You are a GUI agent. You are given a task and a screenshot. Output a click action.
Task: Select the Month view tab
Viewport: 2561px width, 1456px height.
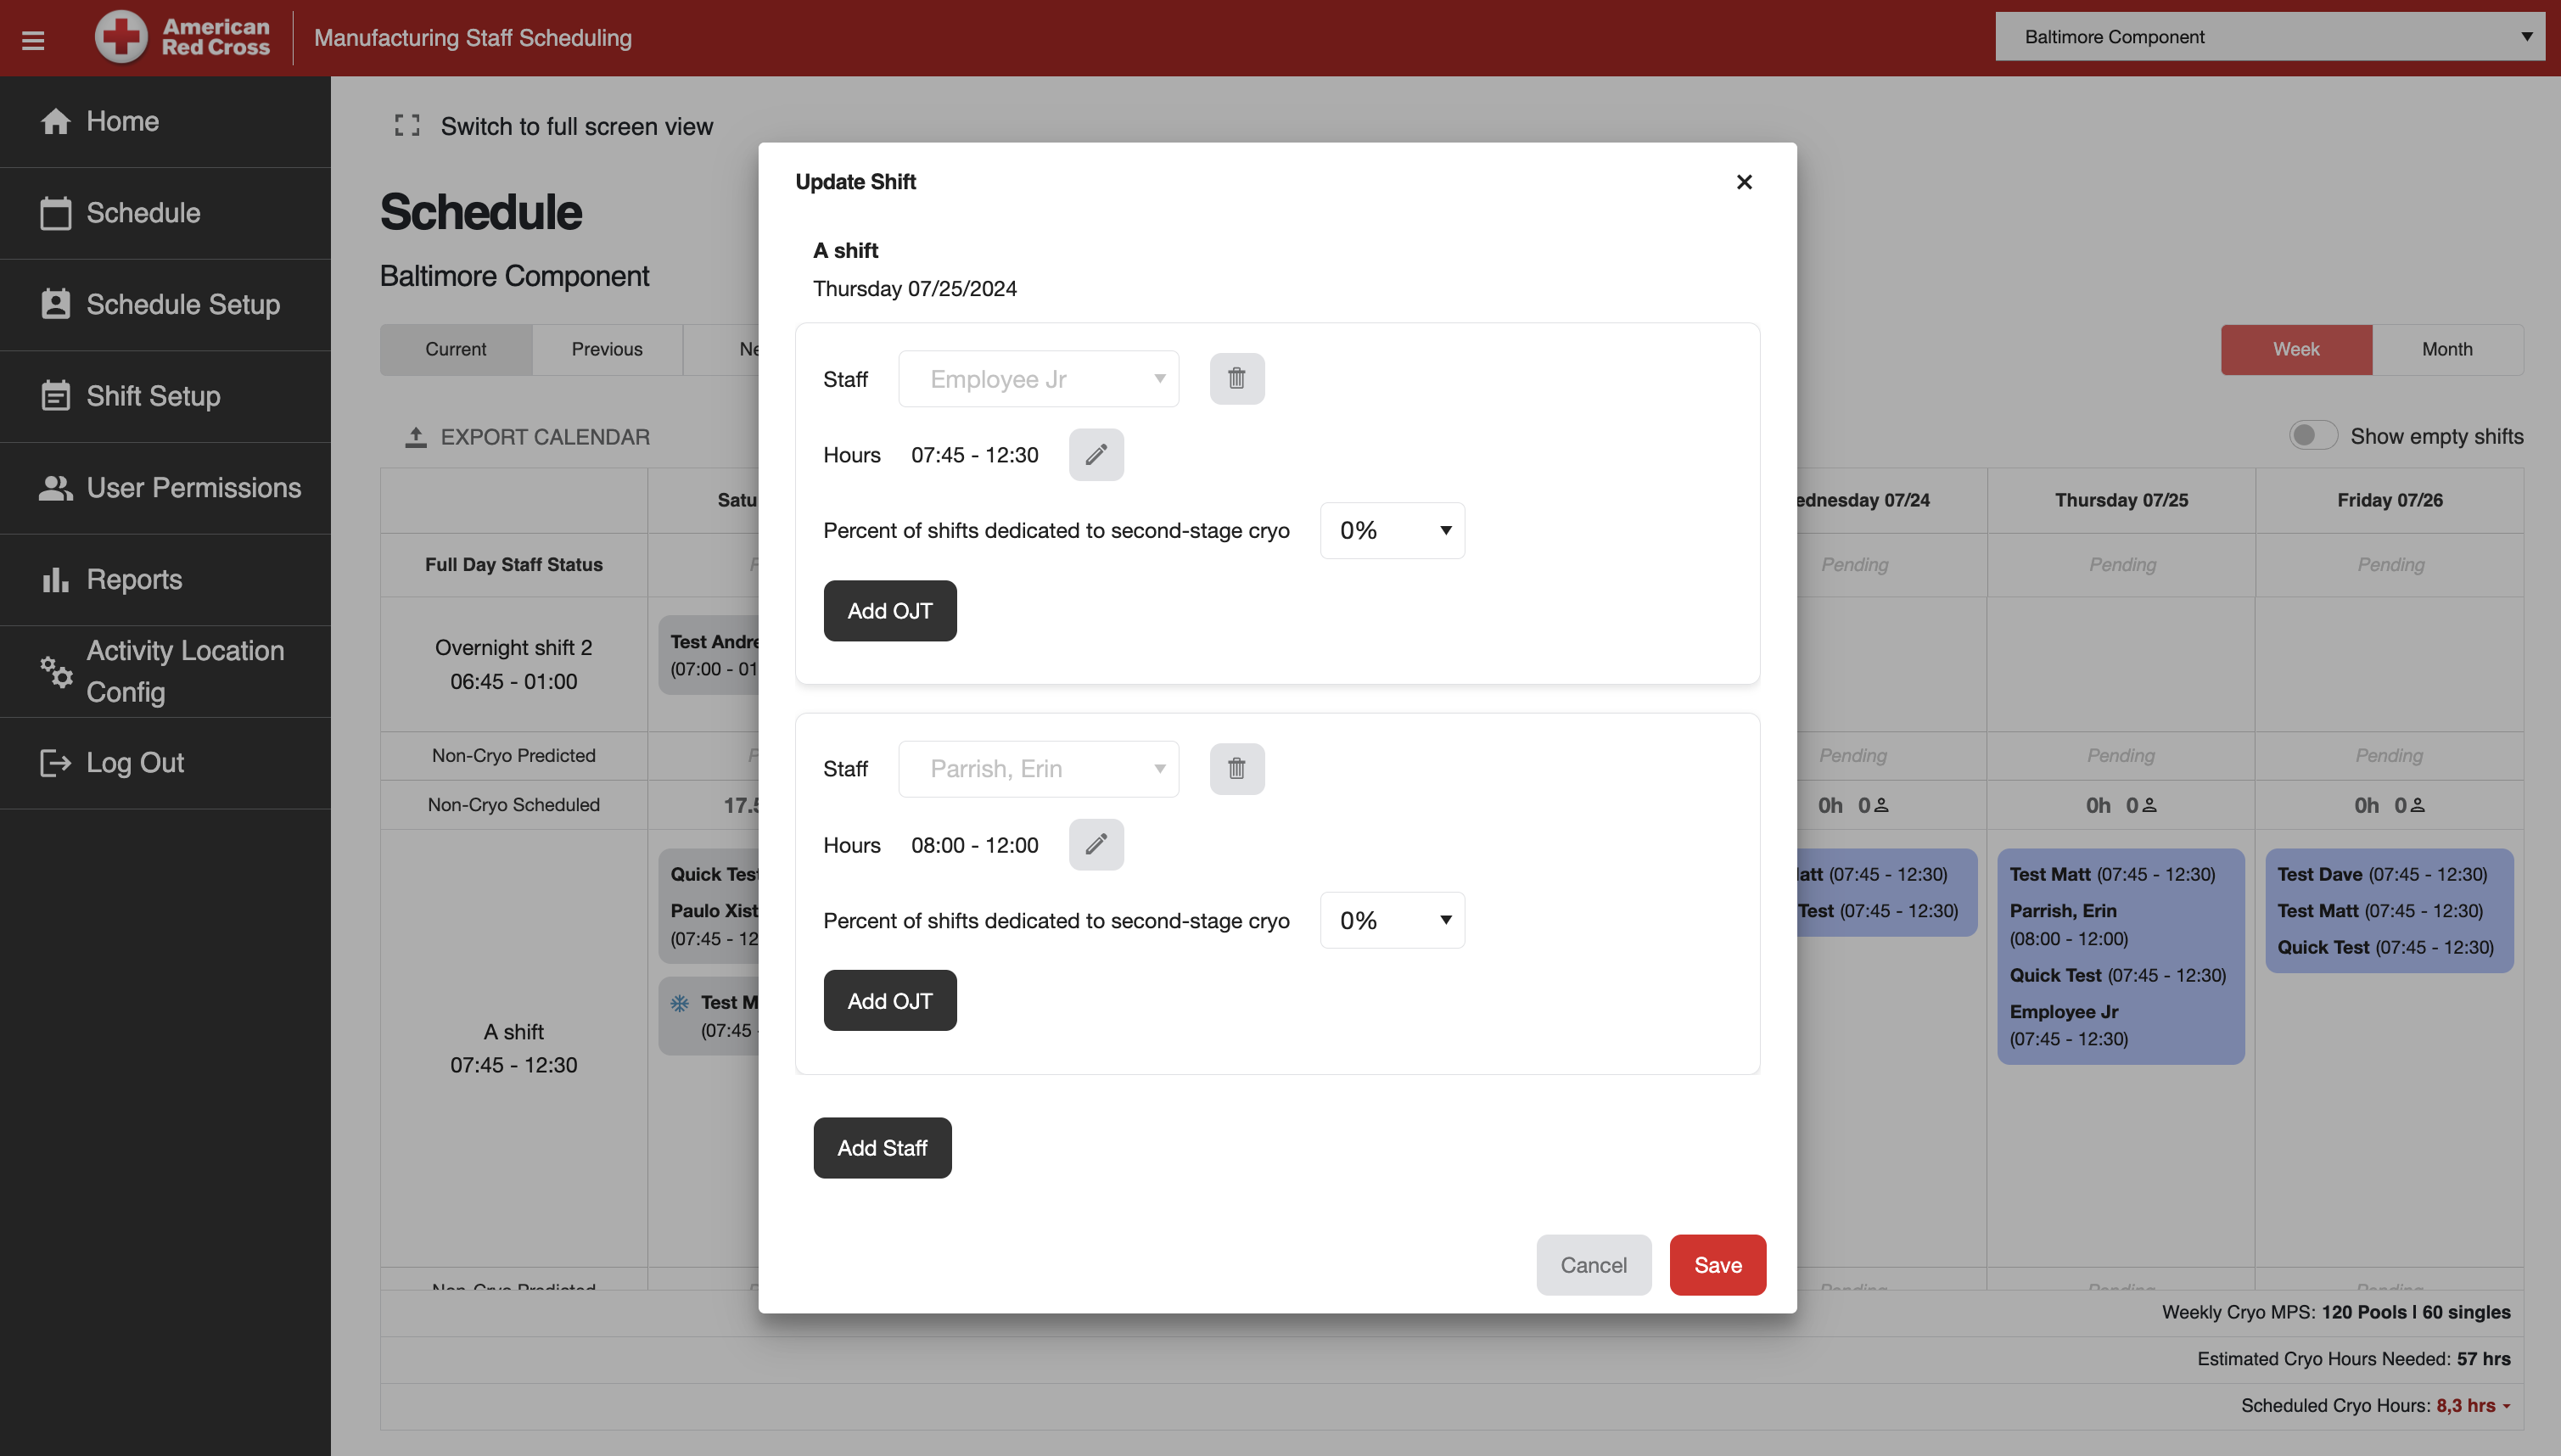[x=2447, y=349]
